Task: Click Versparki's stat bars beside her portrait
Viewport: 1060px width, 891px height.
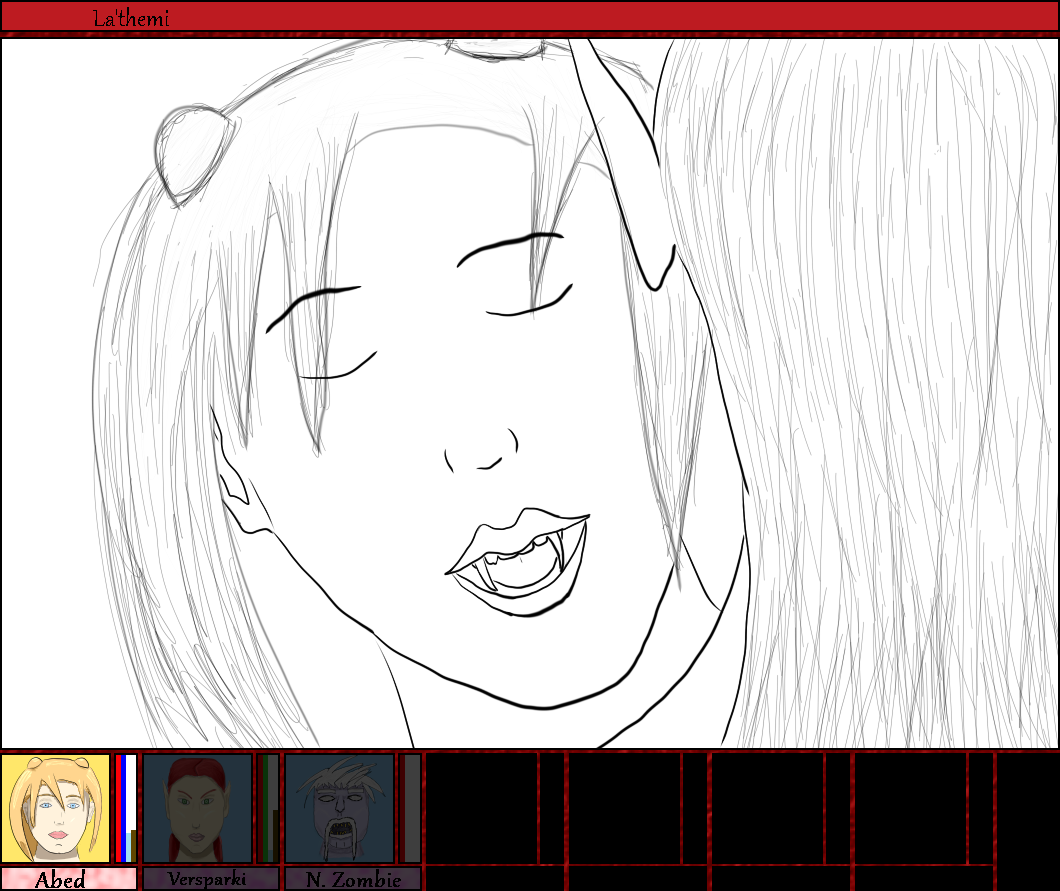Action: [x=268, y=808]
